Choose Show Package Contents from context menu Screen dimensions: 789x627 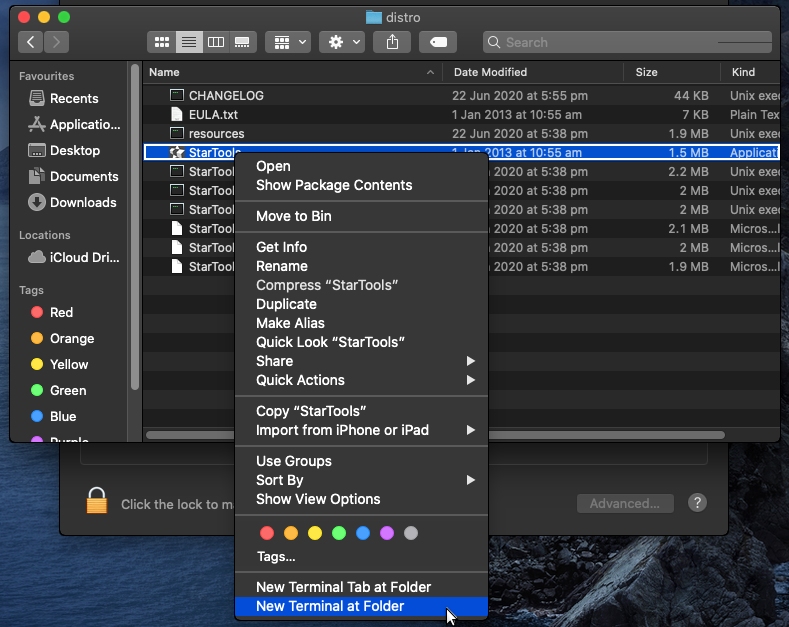click(334, 185)
